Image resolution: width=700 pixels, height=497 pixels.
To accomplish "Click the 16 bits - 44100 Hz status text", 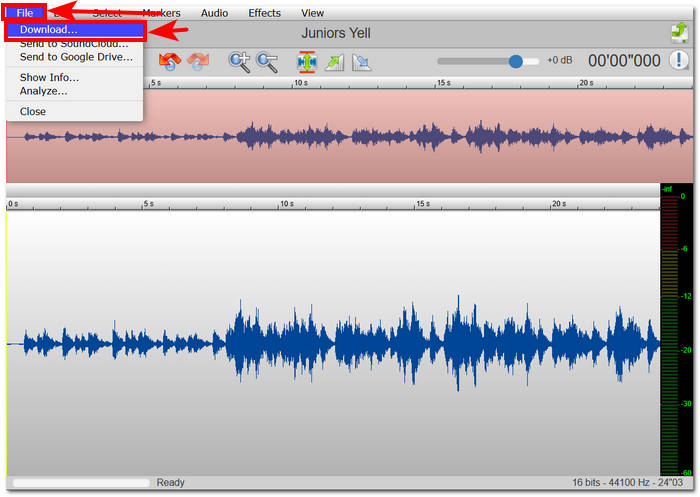I will pyautogui.click(x=627, y=483).
